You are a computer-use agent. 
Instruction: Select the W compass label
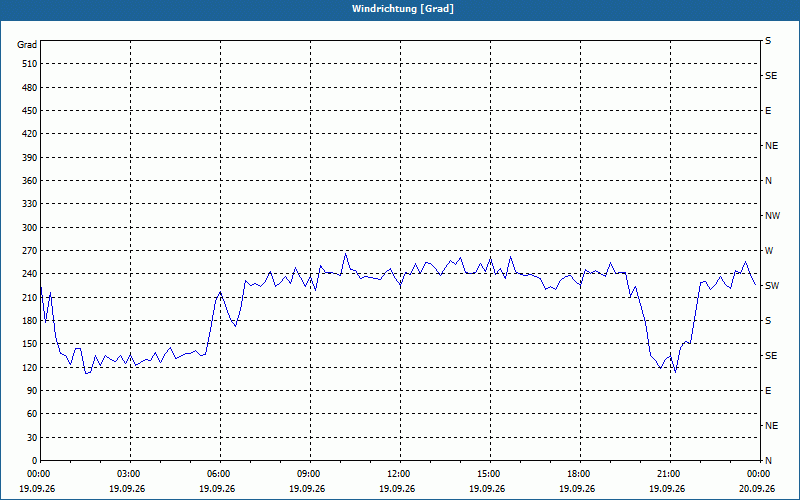coord(769,251)
